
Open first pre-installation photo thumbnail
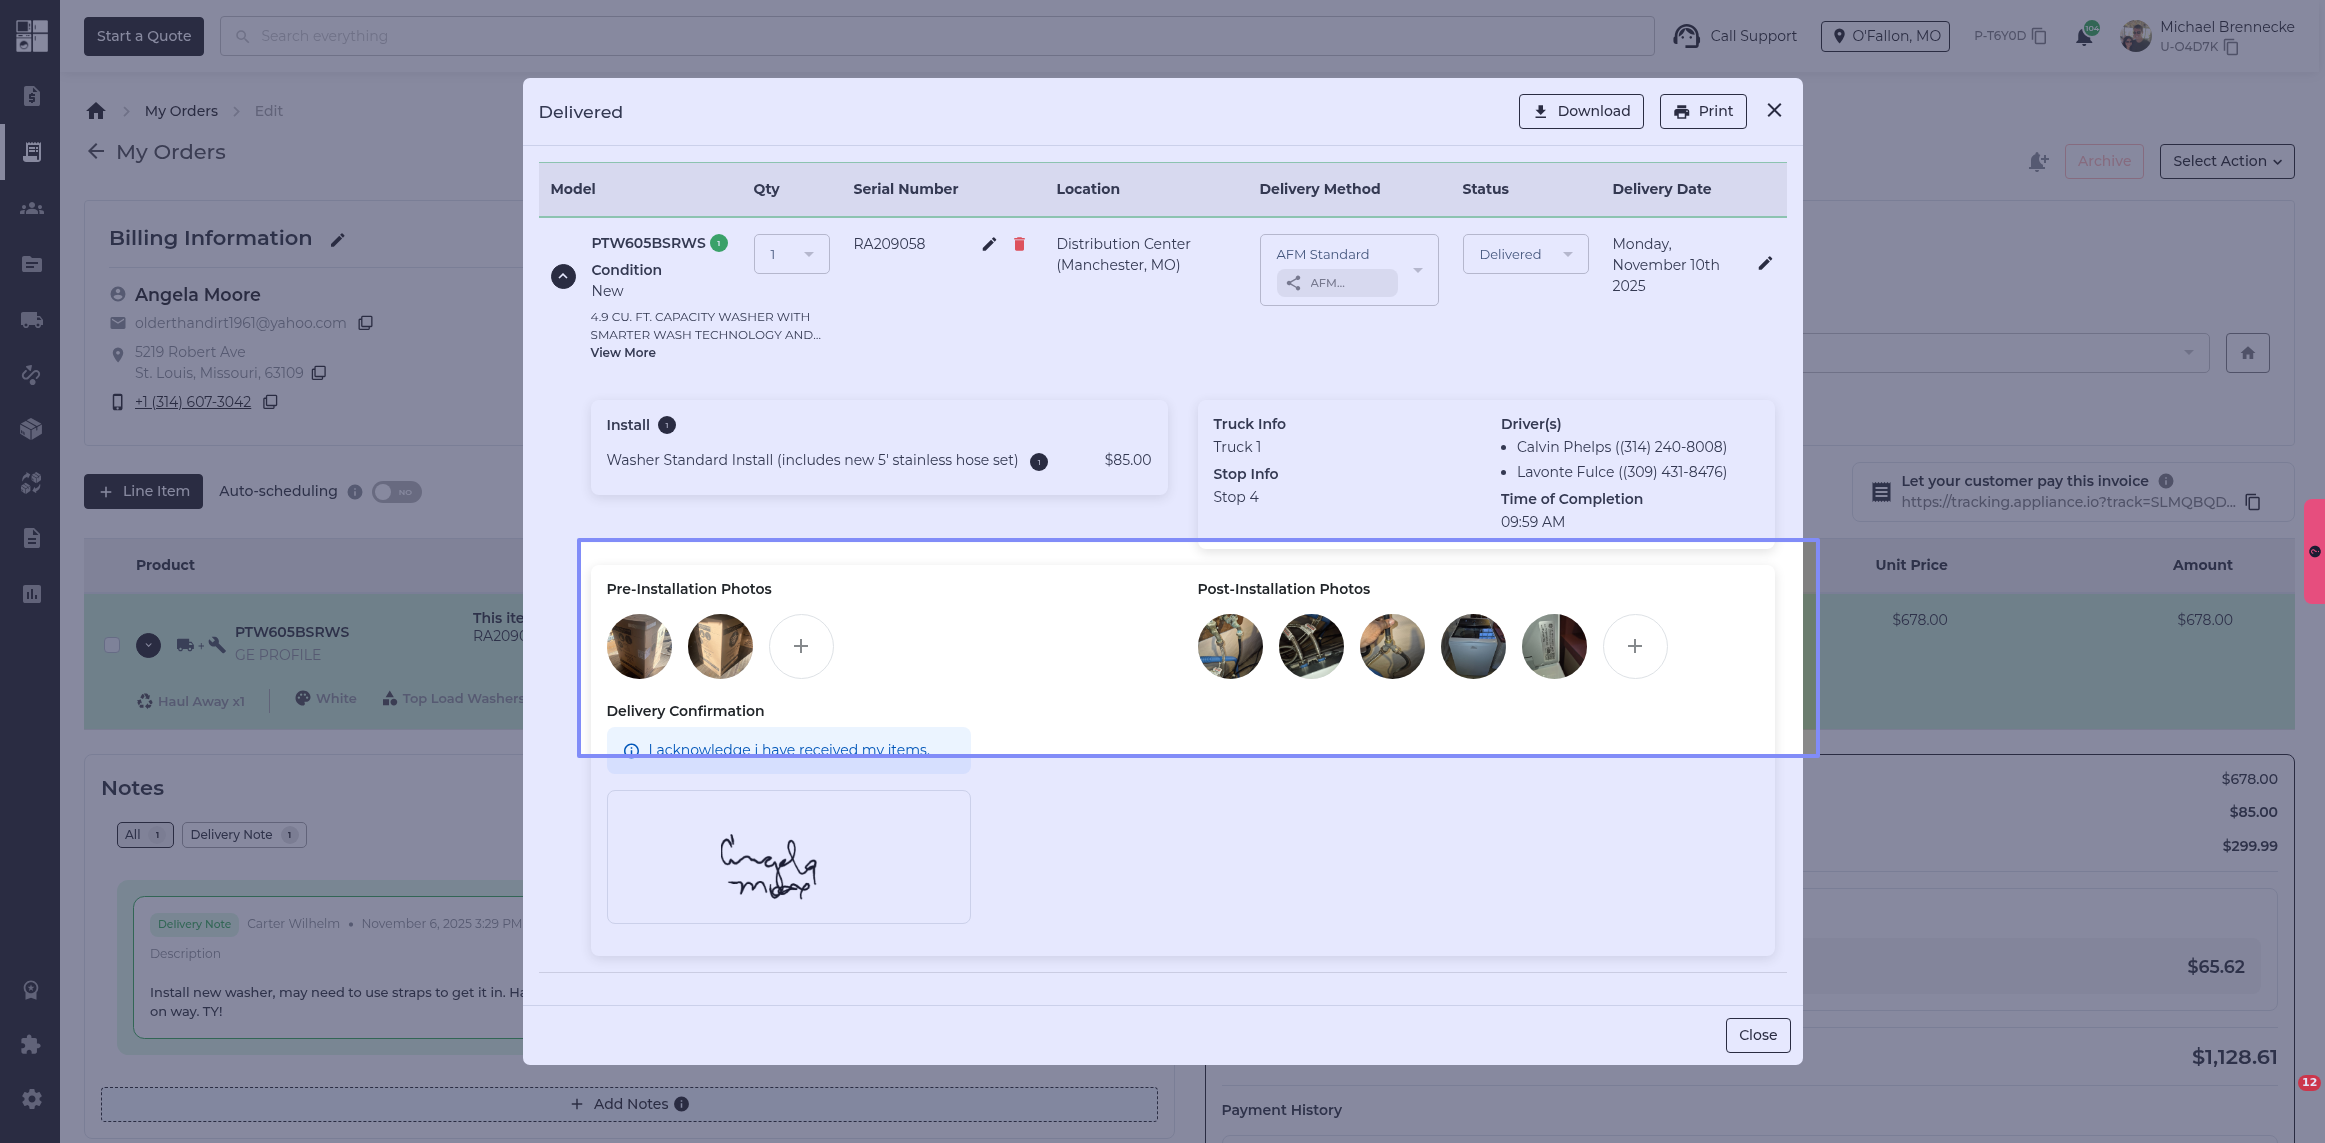point(639,646)
